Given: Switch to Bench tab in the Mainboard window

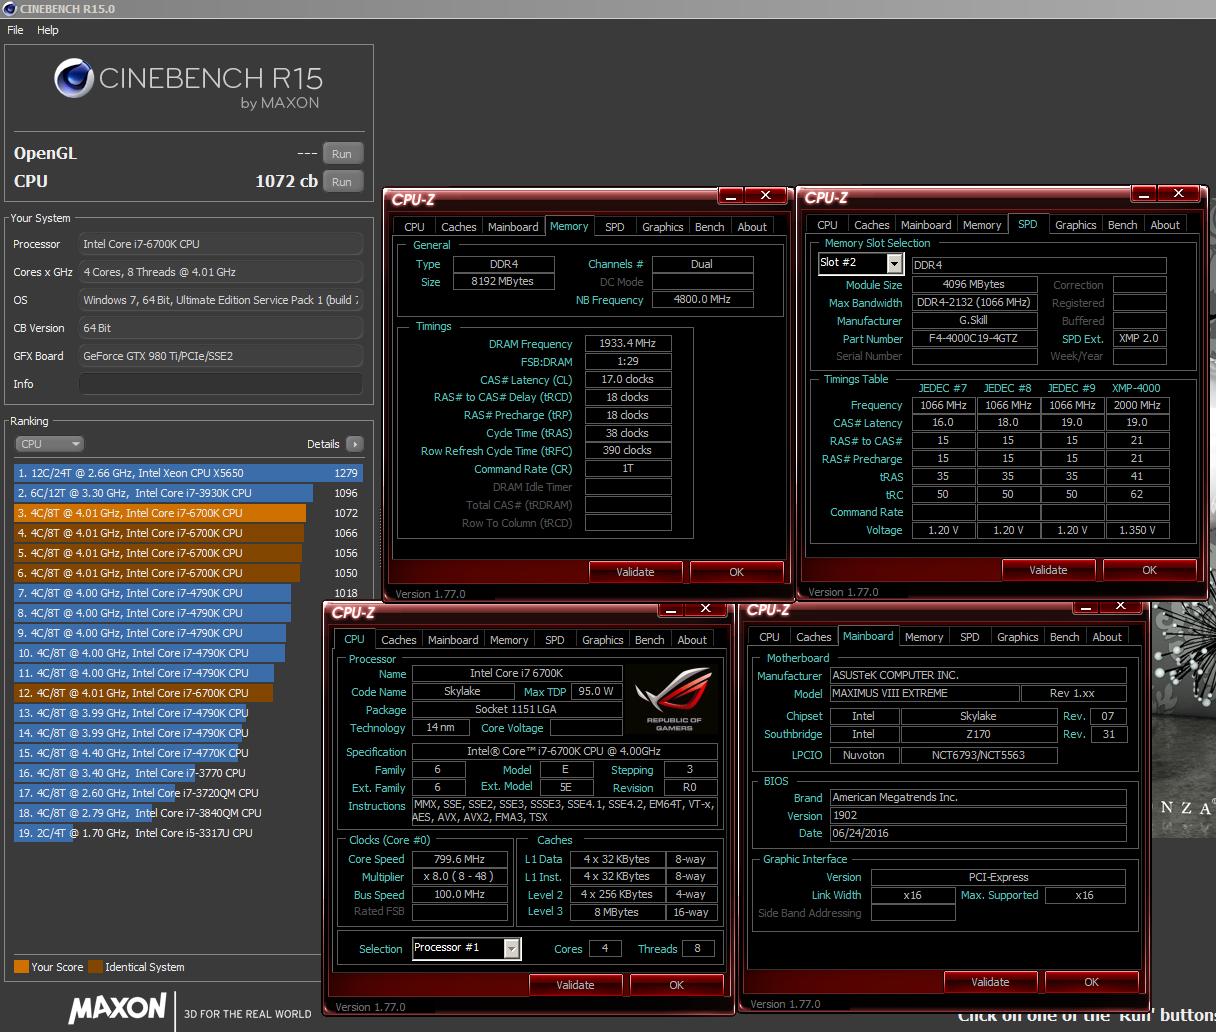Looking at the screenshot, I should 1064,637.
